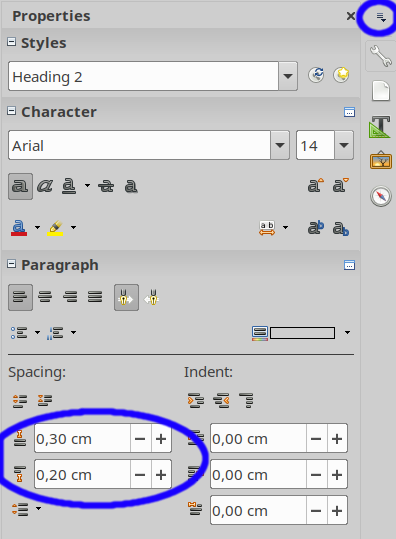Viewport: 396px width, 539px height.
Task: Apply the red font color
Action: (x=19, y=228)
